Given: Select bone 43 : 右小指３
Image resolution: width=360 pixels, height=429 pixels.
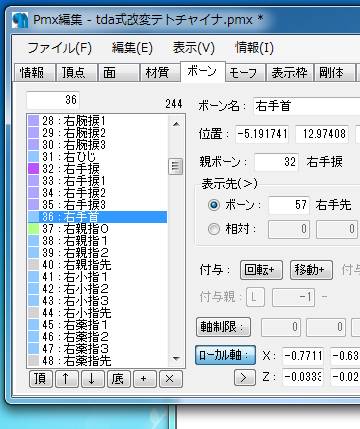Looking at the screenshot, I should click(x=97, y=301).
